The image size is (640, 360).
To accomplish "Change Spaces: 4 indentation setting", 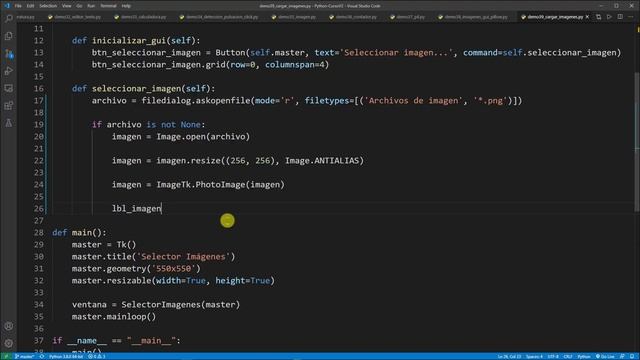I will pyautogui.click(x=534, y=356).
